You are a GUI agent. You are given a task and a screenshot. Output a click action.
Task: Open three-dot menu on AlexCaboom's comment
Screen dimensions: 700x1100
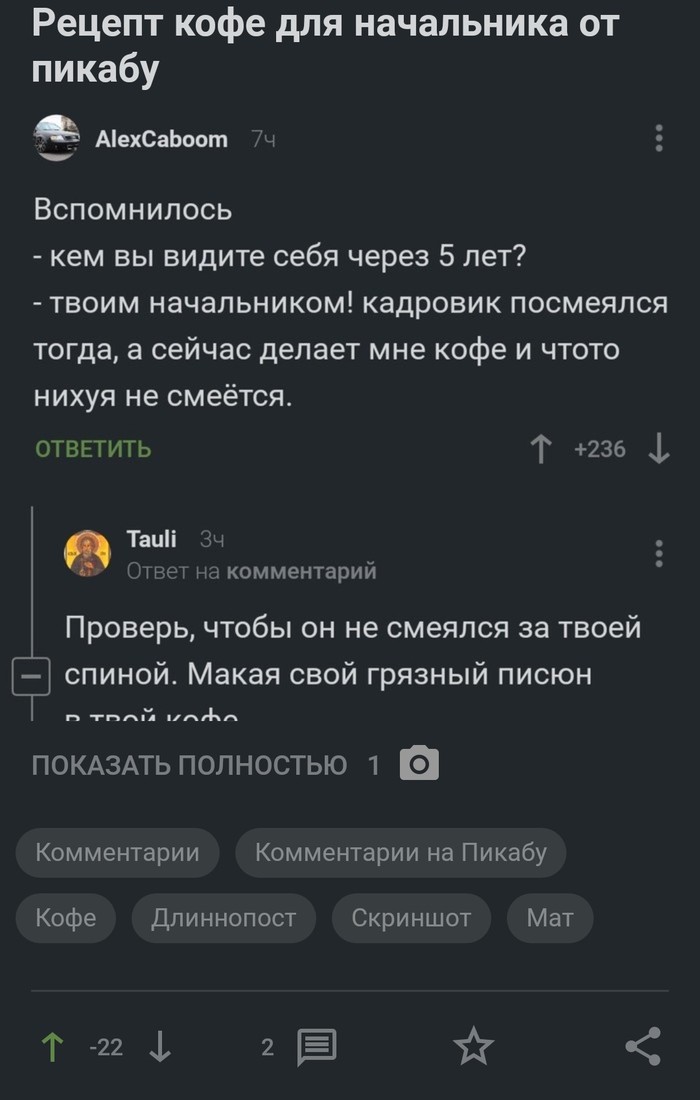pos(658,138)
